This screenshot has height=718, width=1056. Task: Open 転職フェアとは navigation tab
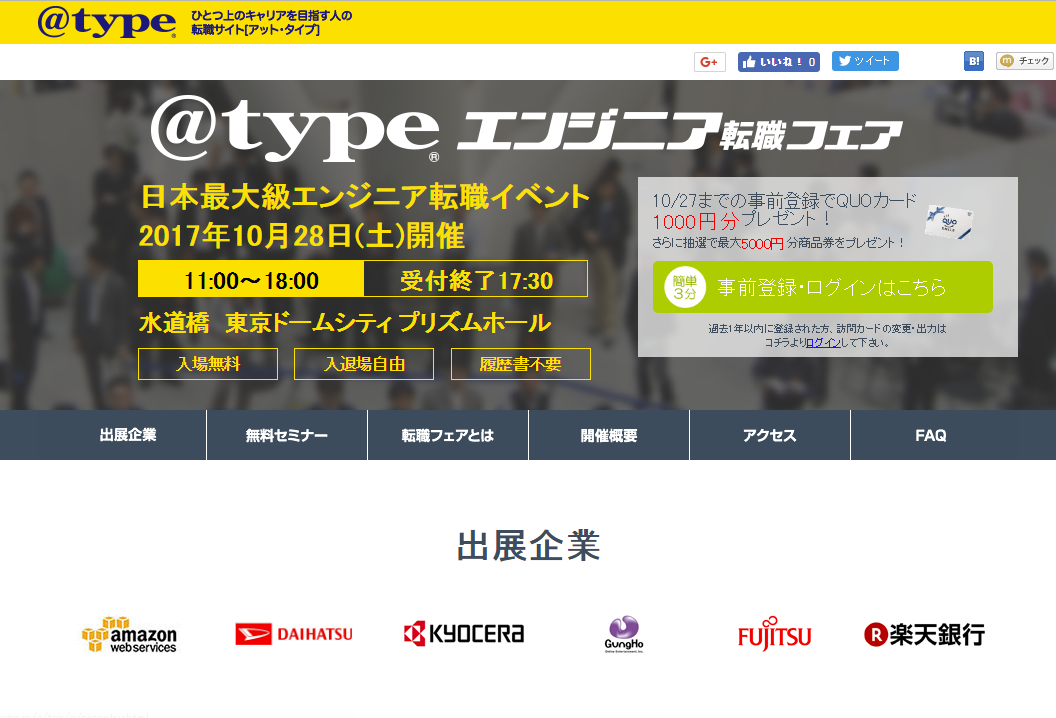(448, 435)
